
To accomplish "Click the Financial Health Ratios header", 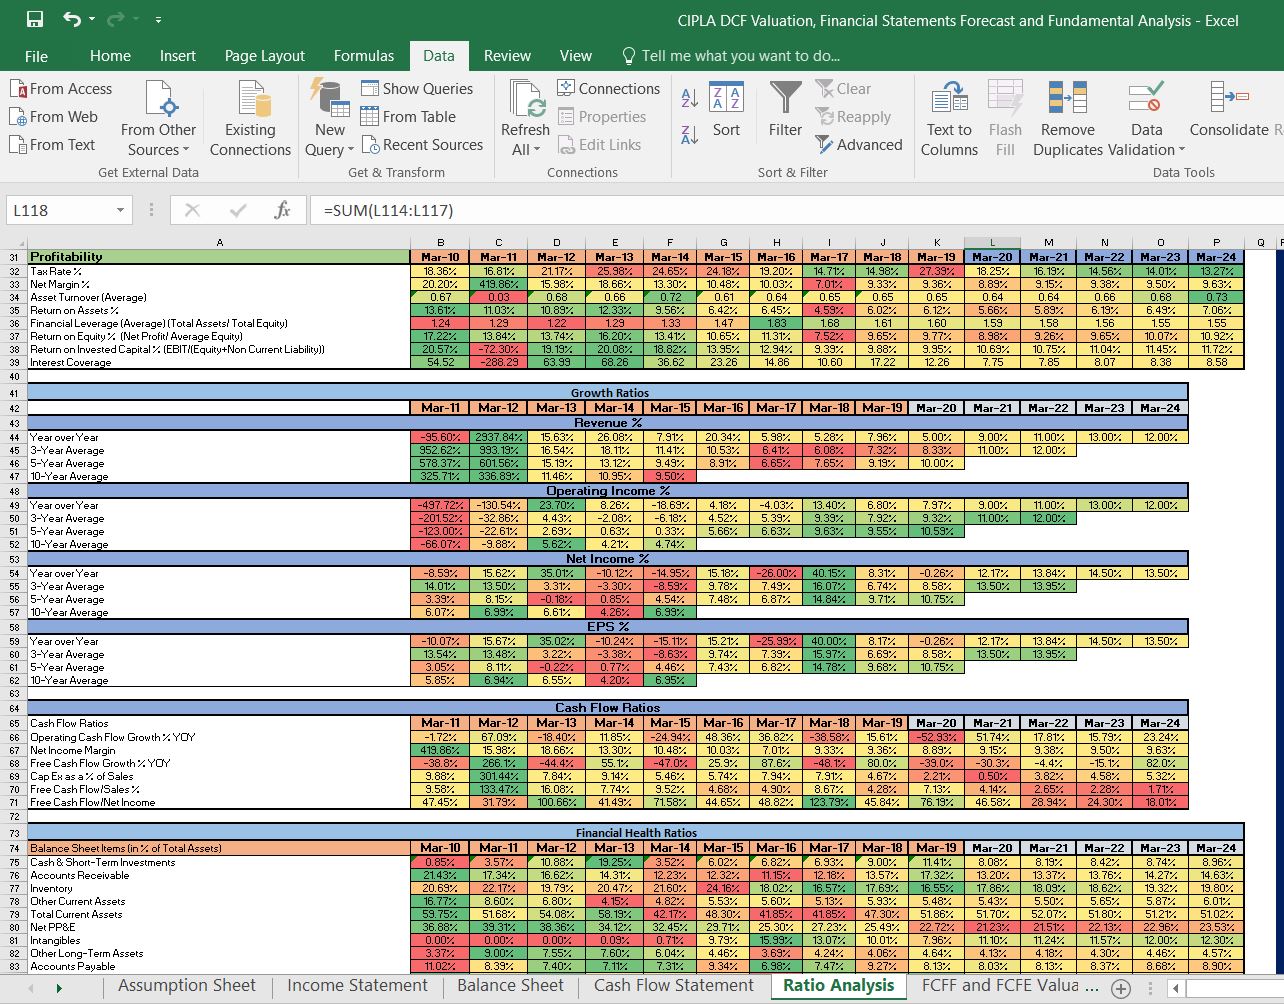I will [636, 832].
